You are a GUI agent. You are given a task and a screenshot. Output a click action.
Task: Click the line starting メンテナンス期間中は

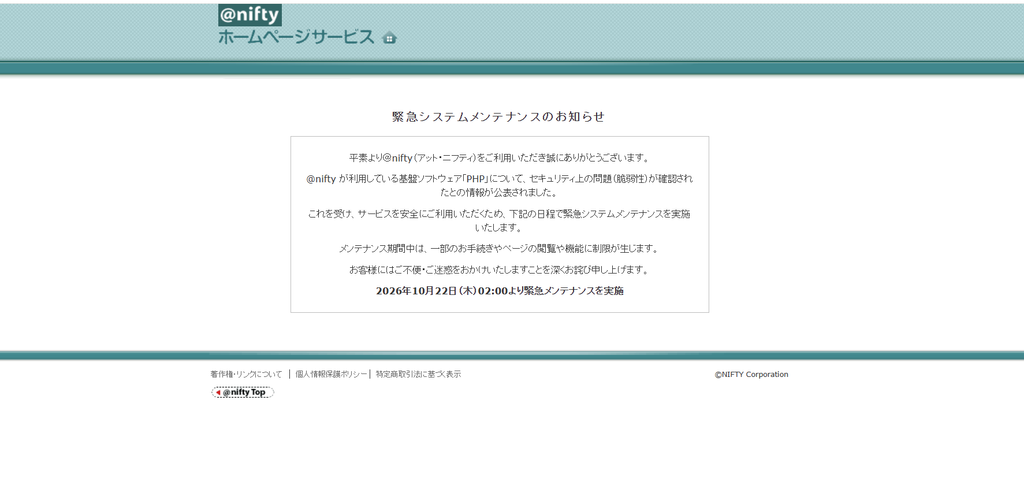500,249
